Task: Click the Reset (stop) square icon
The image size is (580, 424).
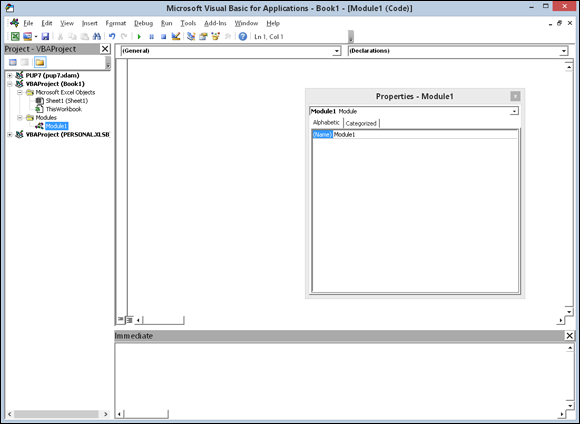Action: click(x=163, y=36)
